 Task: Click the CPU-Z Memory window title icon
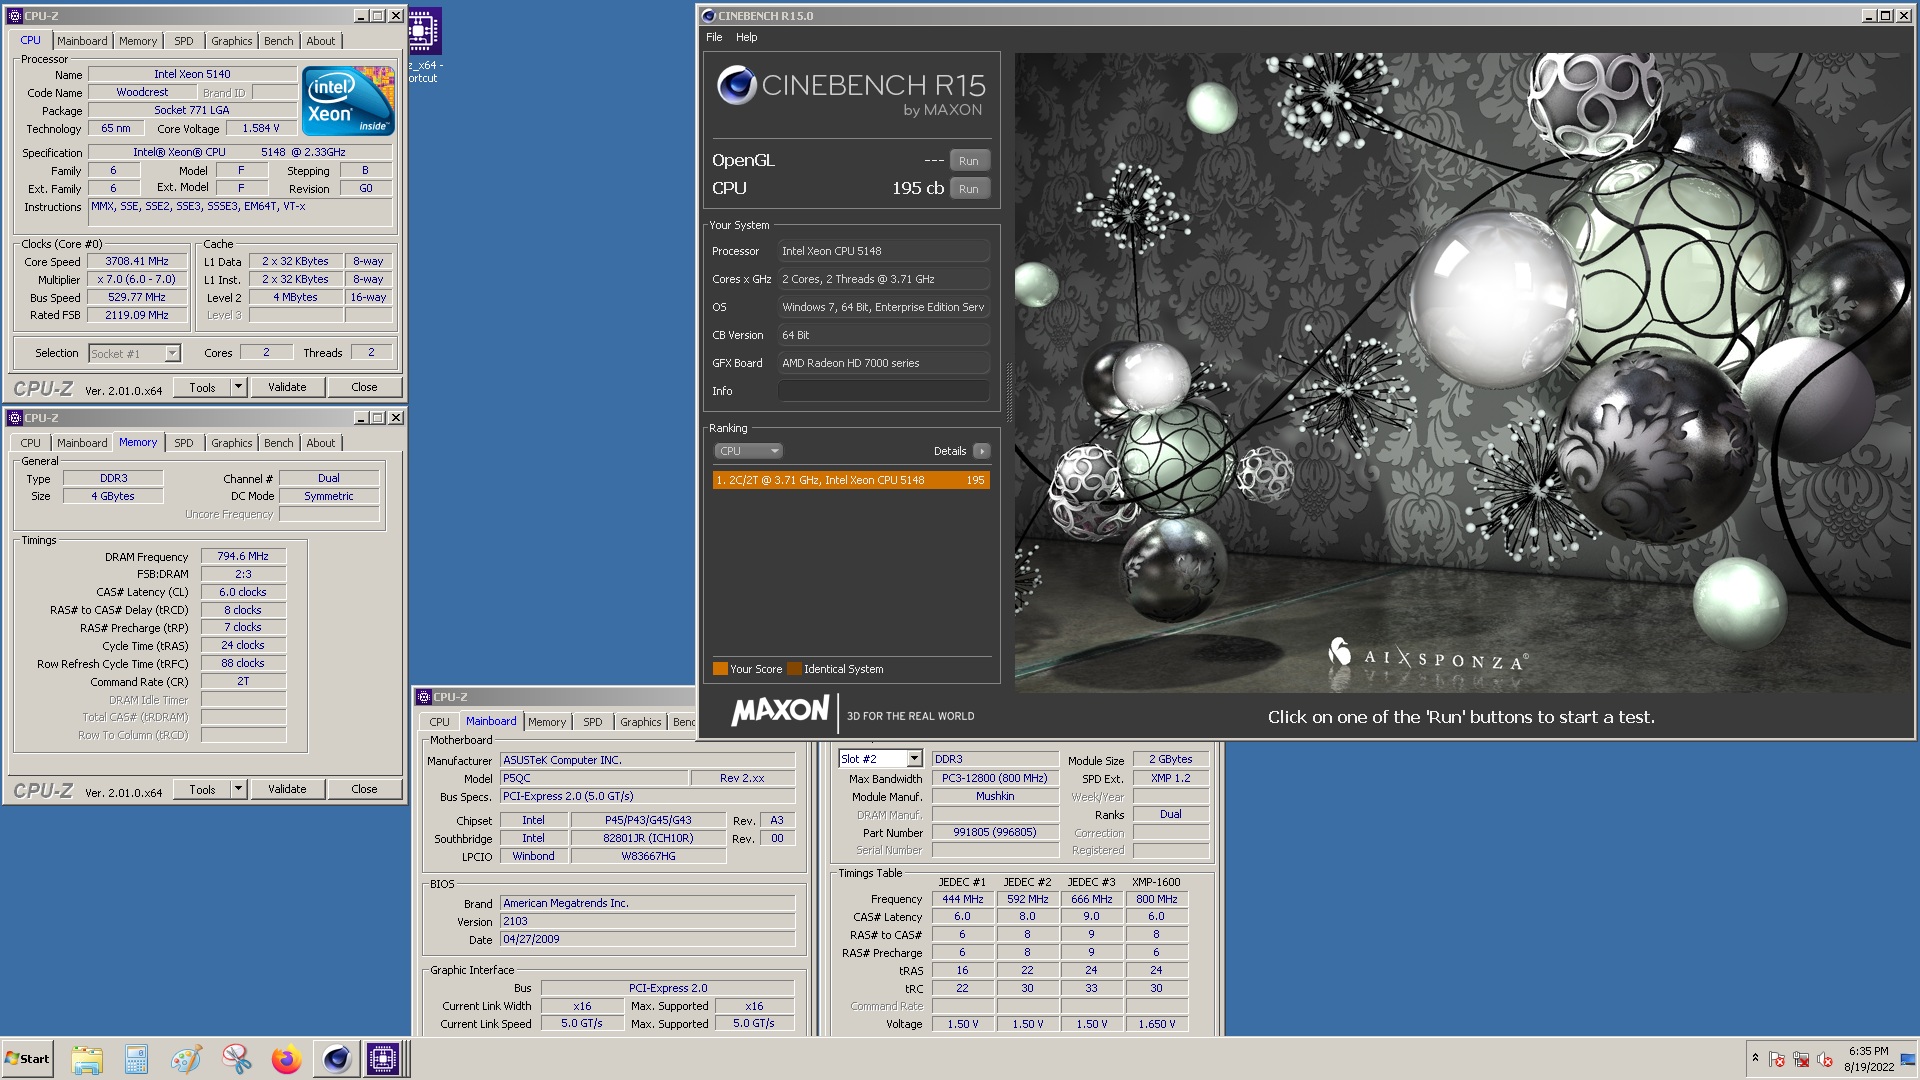click(15, 418)
